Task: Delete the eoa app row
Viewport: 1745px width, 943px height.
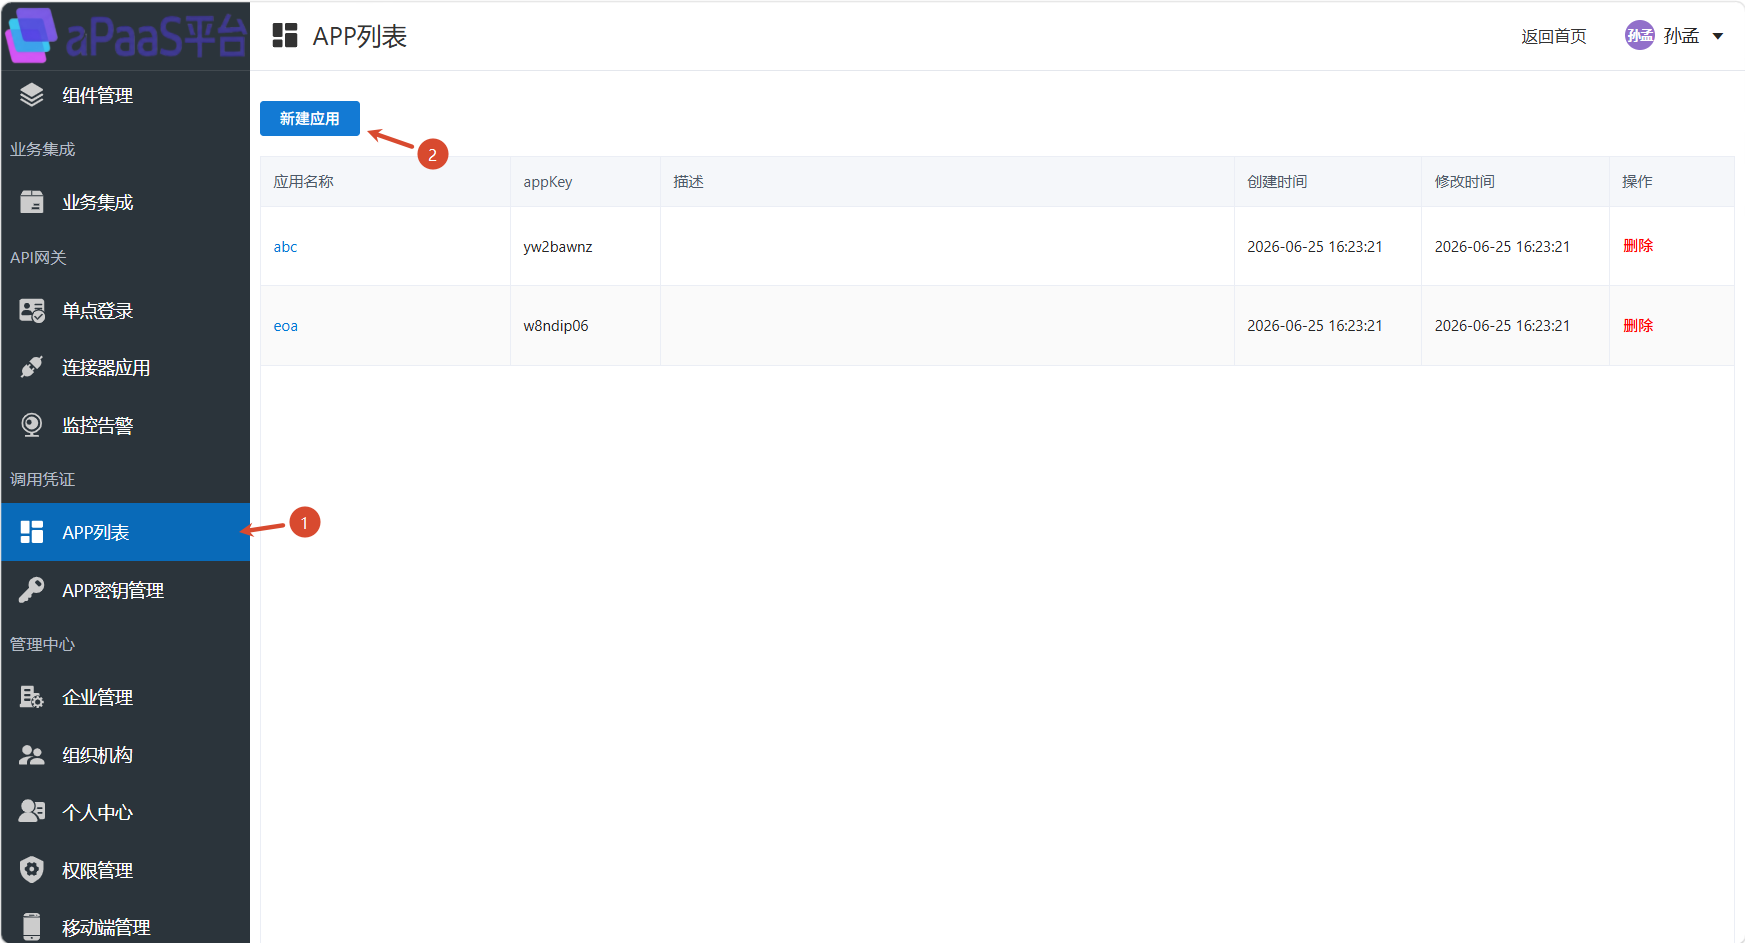Action: point(1638,326)
